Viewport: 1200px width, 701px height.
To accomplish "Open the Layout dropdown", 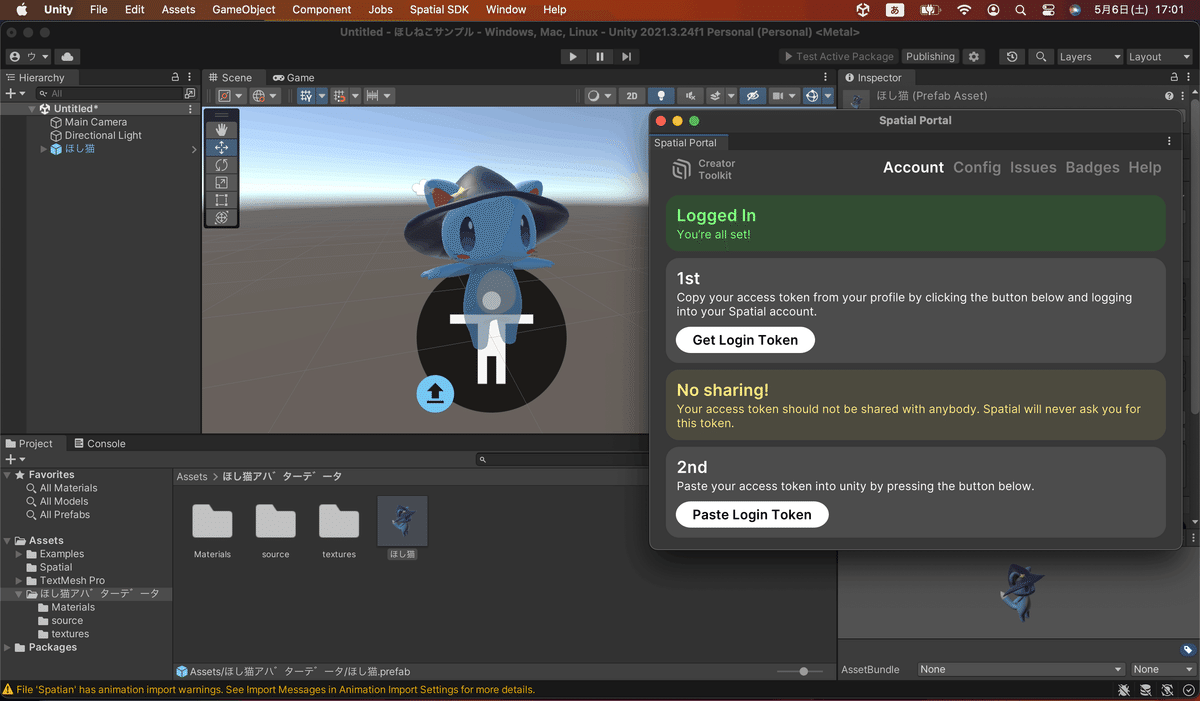I will click(x=1160, y=57).
